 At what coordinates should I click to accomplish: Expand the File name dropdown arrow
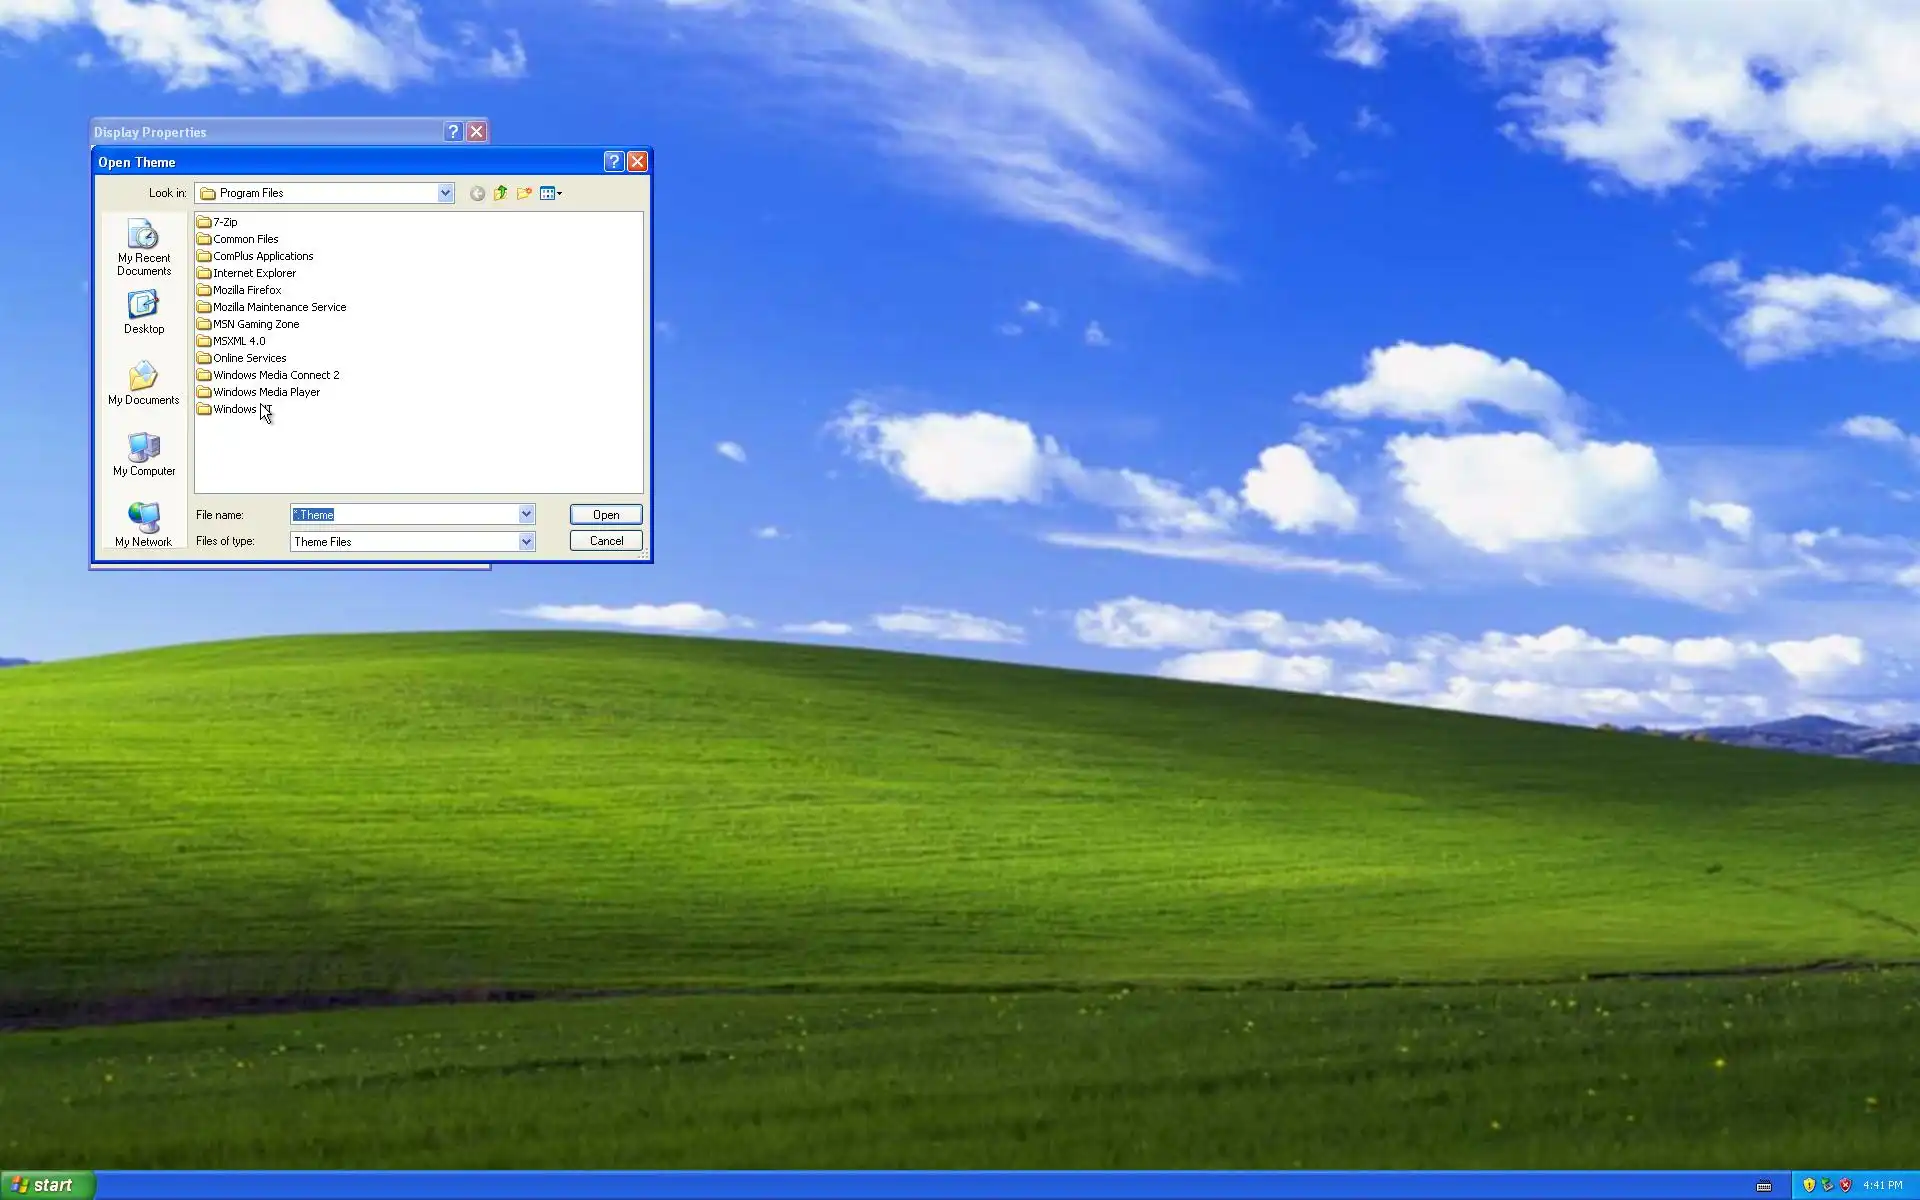pos(526,514)
